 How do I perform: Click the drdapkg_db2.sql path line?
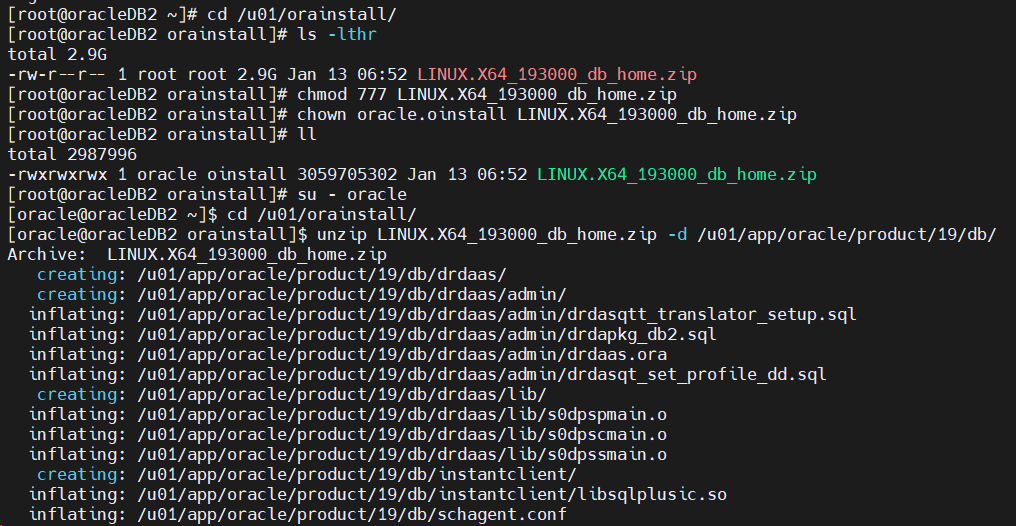click(x=427, y=334)
